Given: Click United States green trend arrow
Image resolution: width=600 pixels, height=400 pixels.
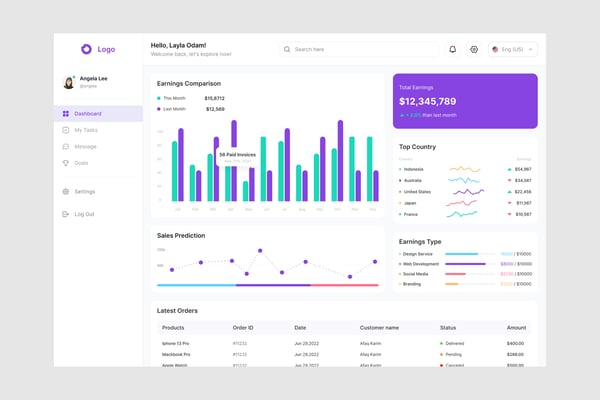Looking at the screenshot, I should coord(509,192).
